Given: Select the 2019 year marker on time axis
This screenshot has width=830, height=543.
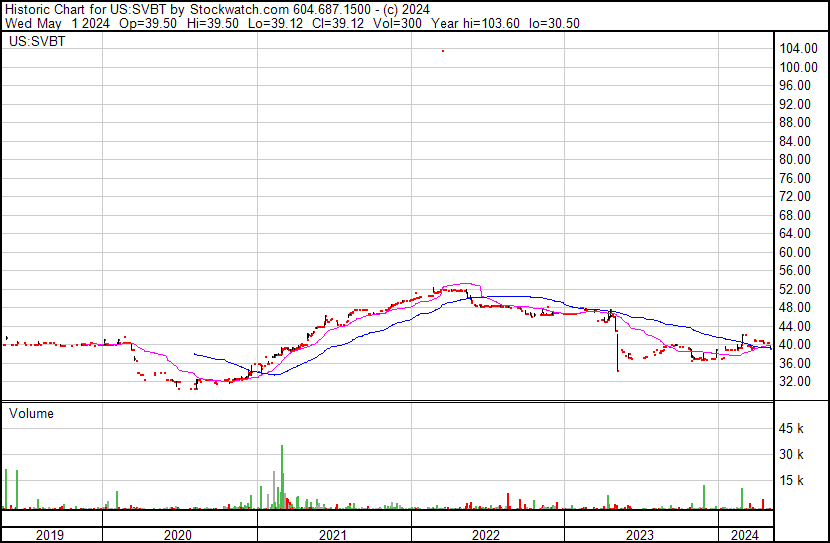Looking at the screenshot, I should (x=51, y=535).
